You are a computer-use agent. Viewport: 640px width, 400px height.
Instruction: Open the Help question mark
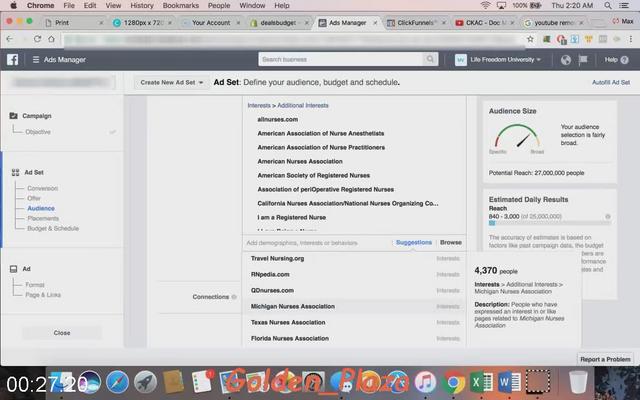coord(624,60)
